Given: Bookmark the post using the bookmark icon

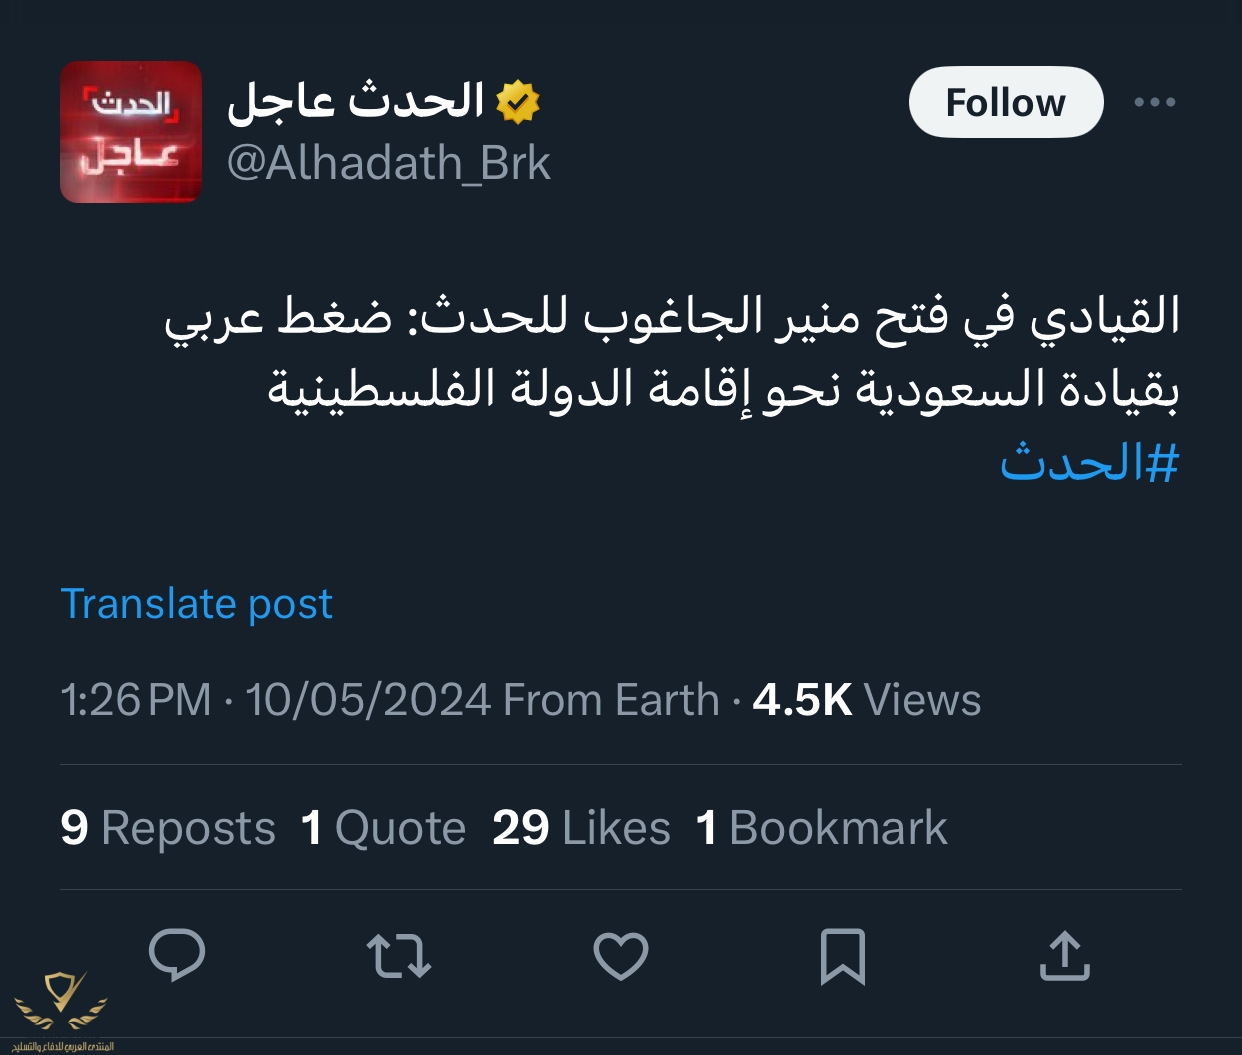Looking at the screenshot, I should click(x=842, y=956).
